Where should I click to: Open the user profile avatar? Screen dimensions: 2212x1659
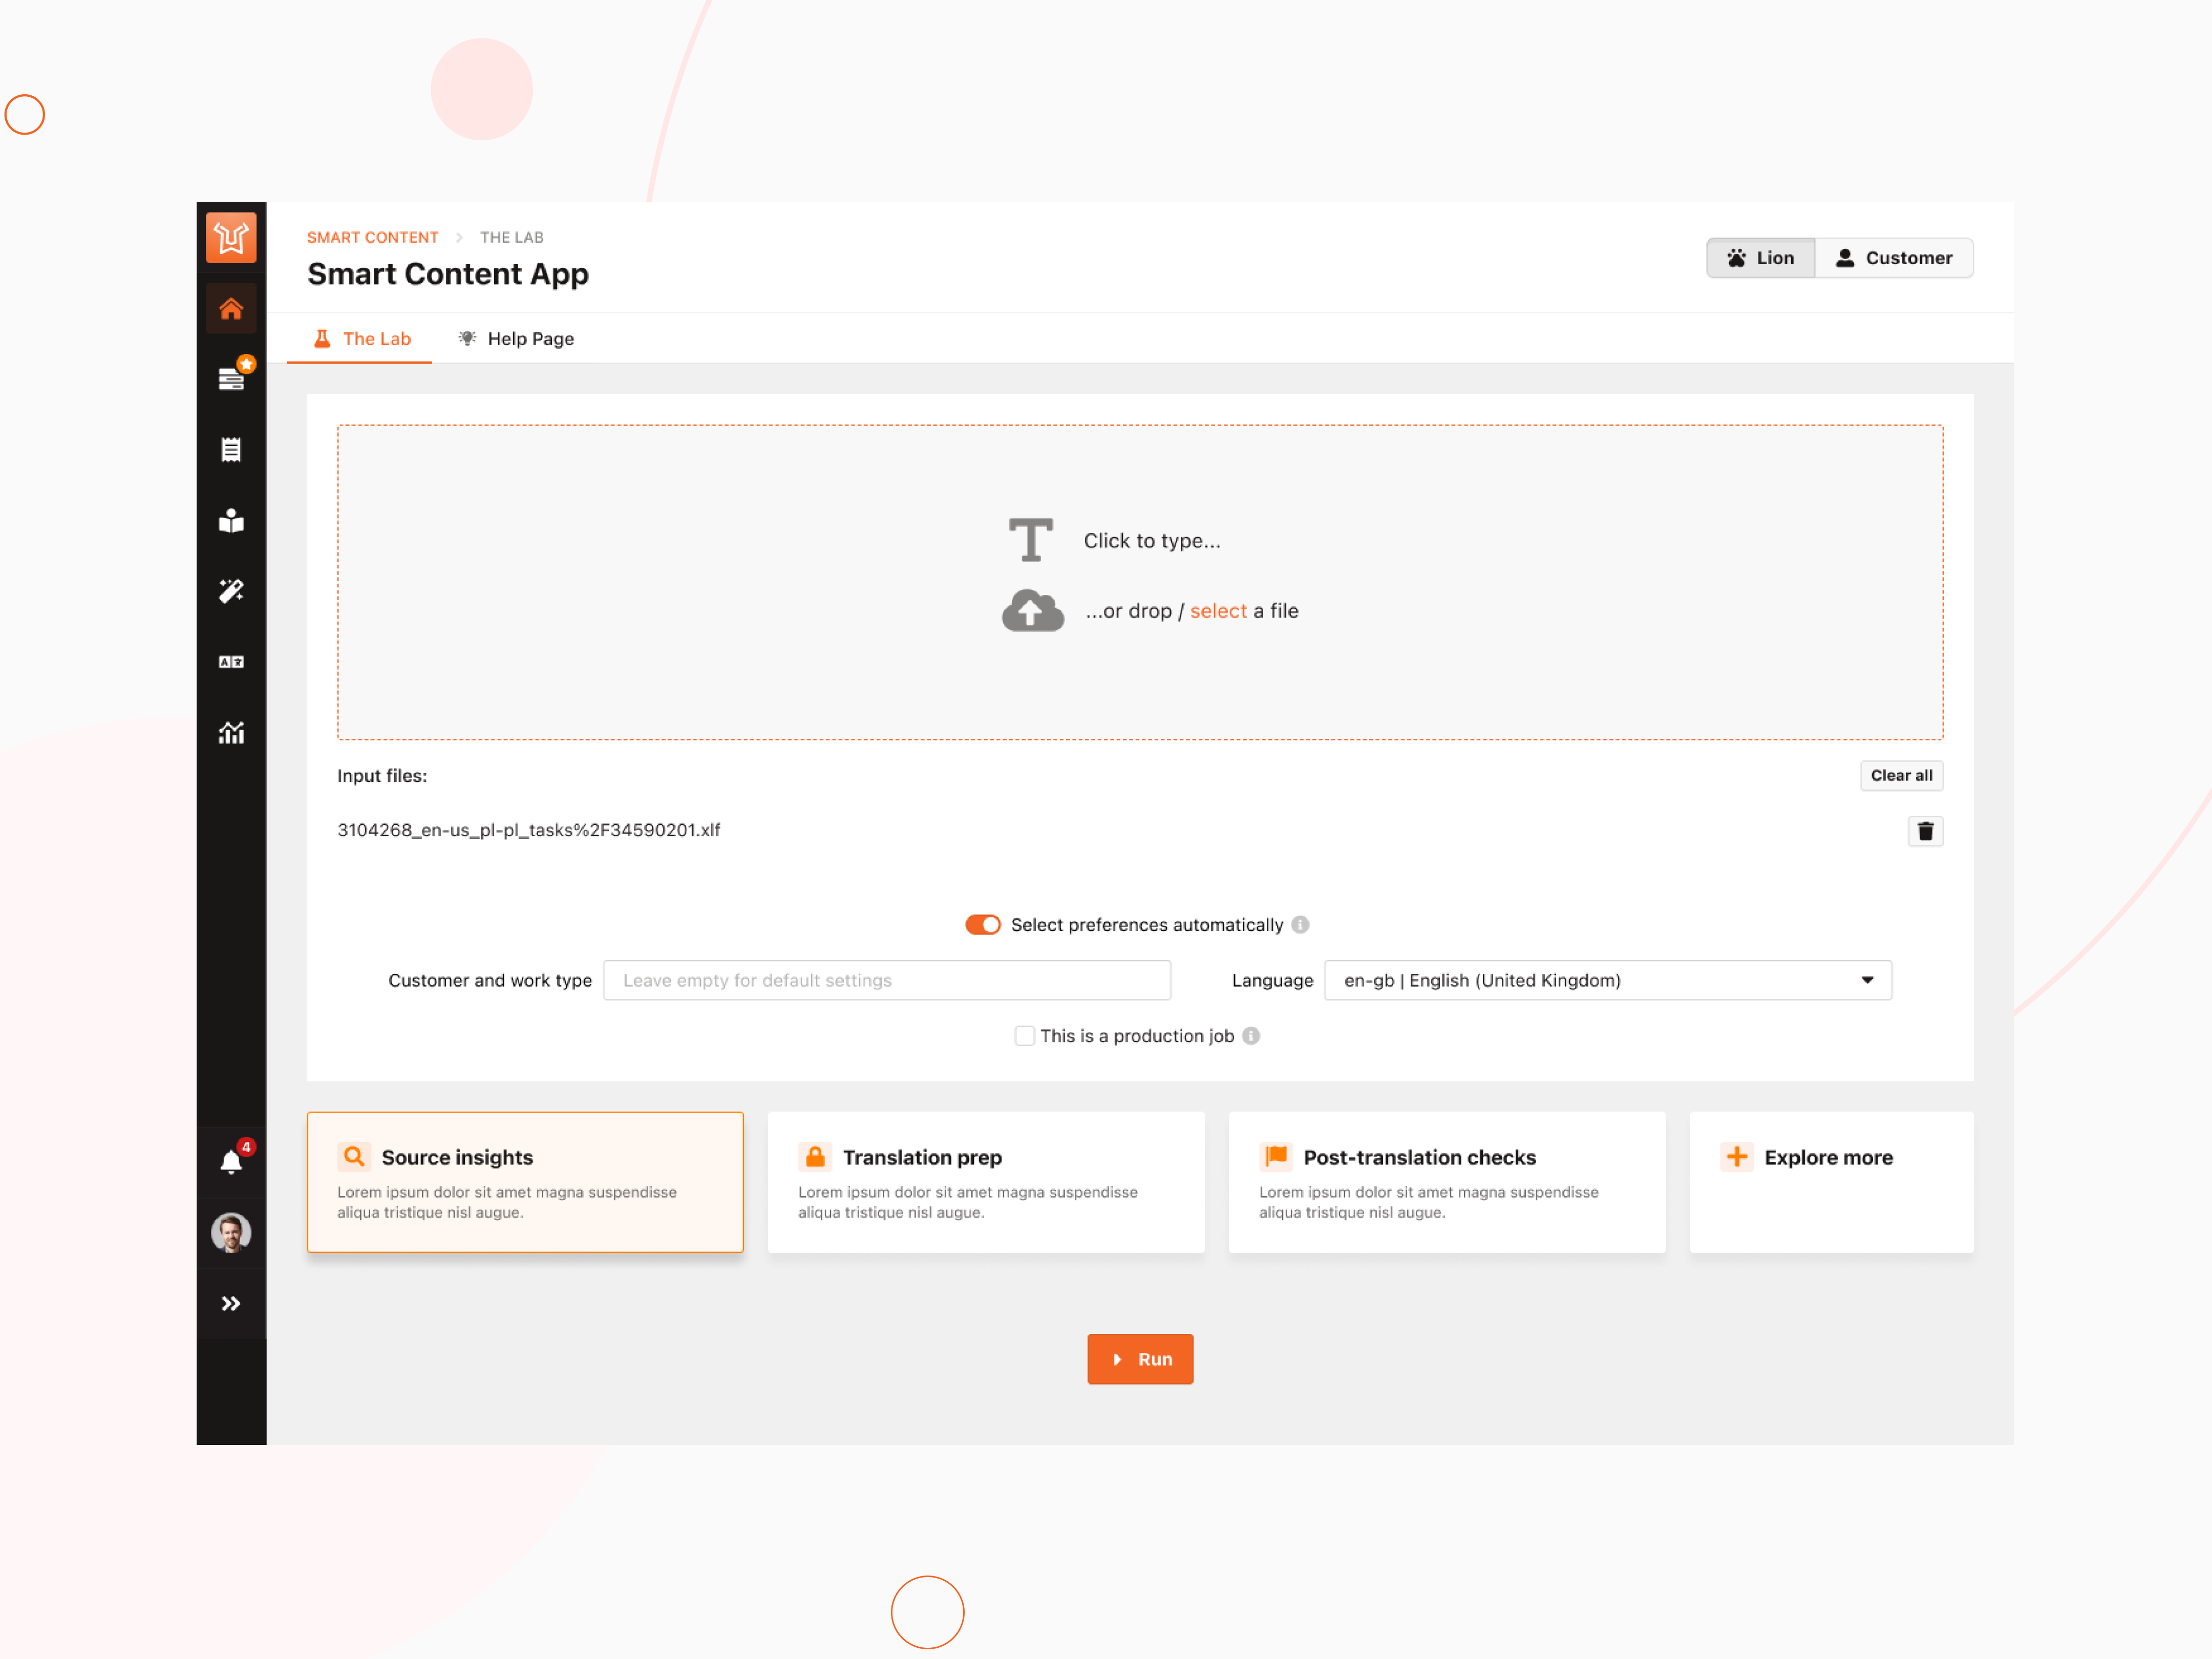[231, 1232]
